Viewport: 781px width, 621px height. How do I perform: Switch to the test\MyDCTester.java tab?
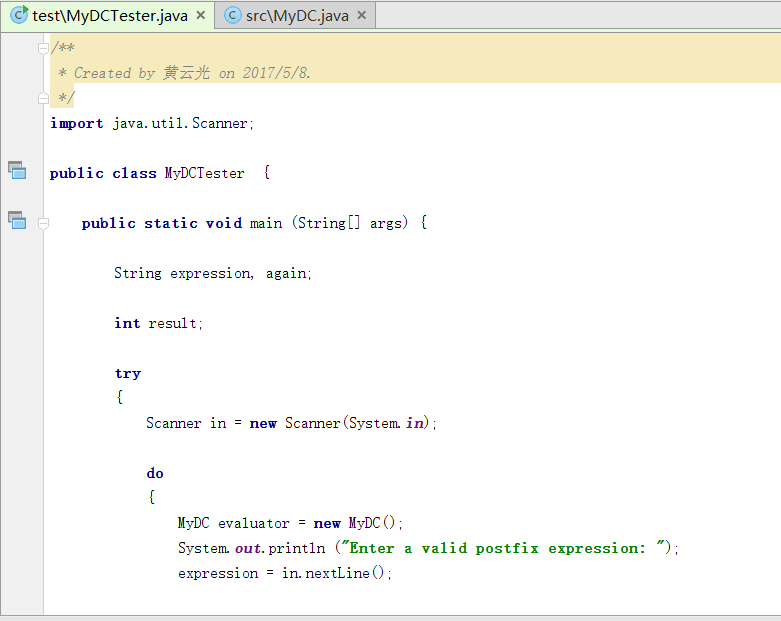pyautogui.click(x=110, y=16)
